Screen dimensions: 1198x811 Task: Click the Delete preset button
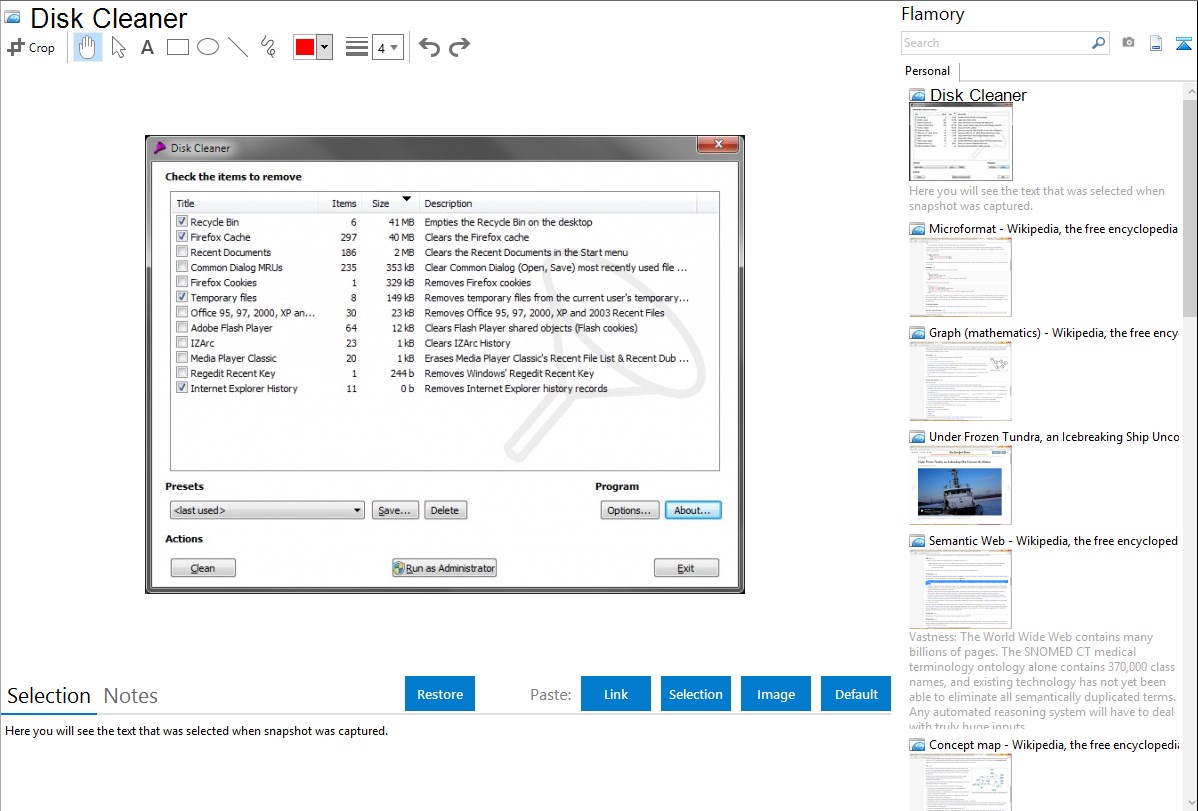(445, 510)
